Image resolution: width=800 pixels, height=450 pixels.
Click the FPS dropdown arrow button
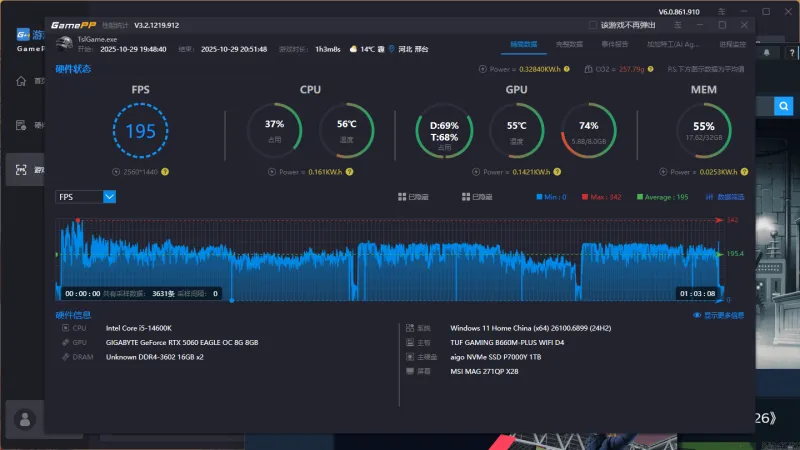[110, 197]
